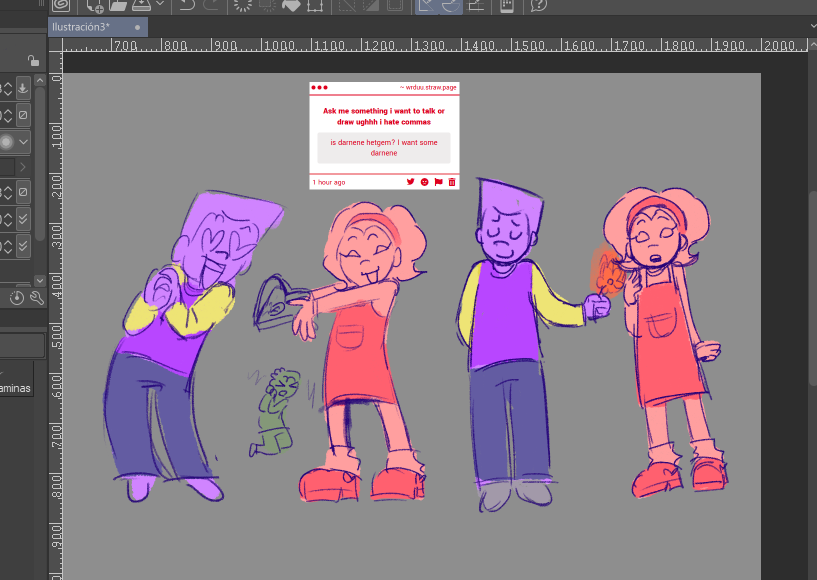
Task: Open the brush tip dropdown chevron
Action: pyautogui.click(x=23, y=142)
